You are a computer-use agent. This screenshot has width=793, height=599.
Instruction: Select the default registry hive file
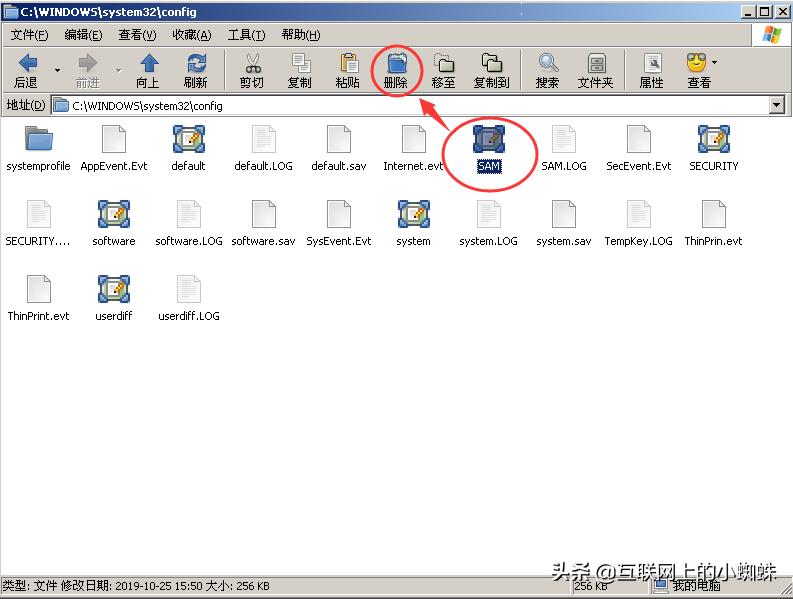point(189,149)
